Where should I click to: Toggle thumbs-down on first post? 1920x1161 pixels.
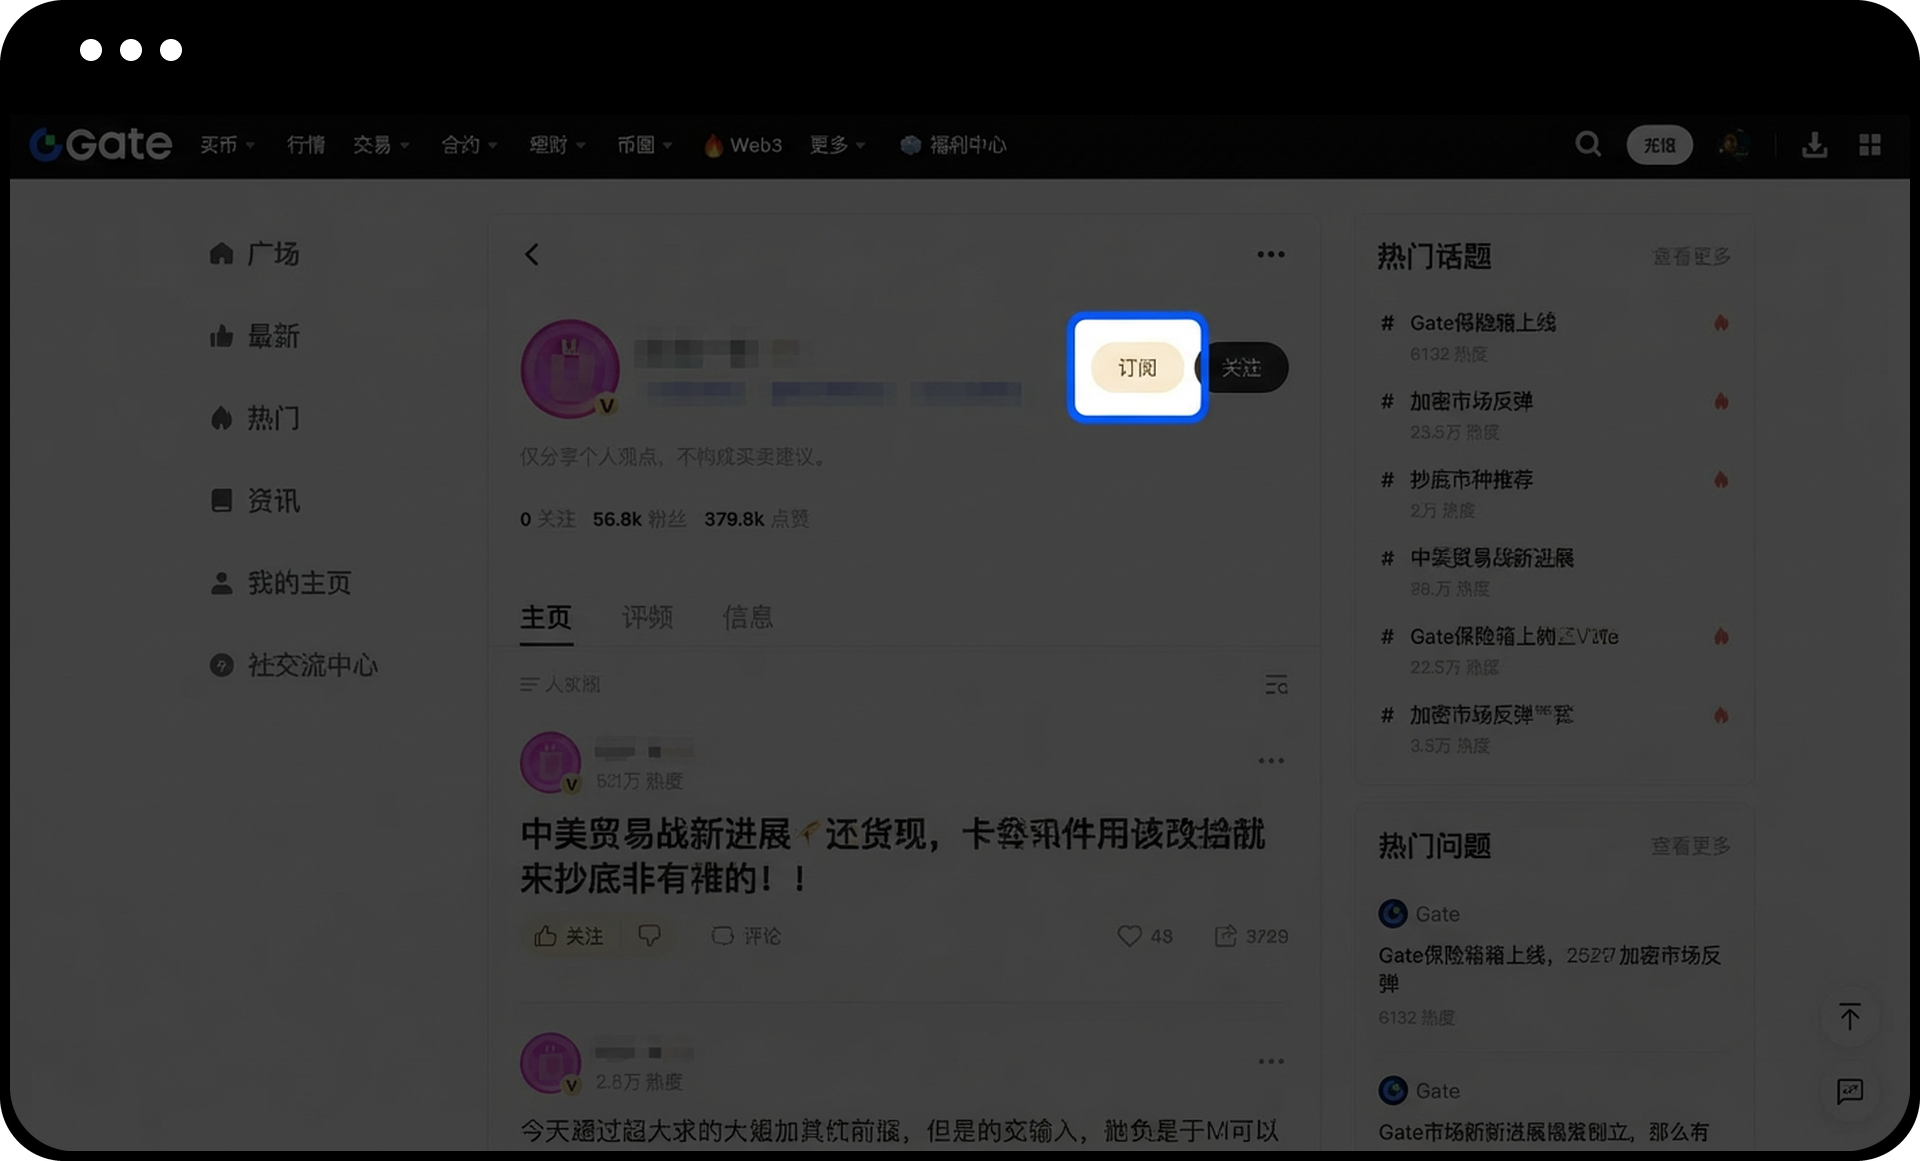click(650, 936)
